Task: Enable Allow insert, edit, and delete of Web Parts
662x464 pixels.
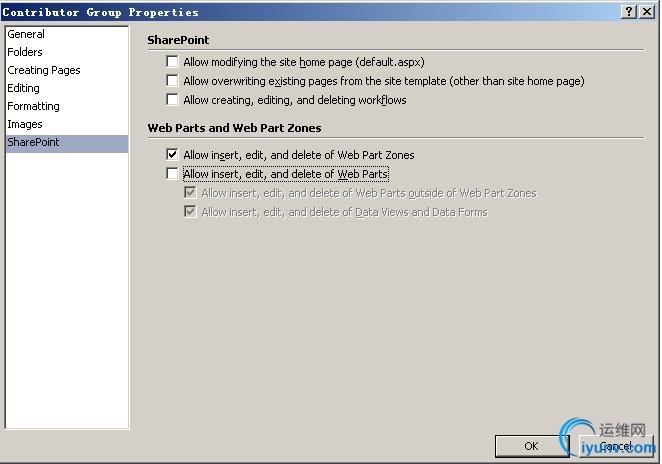Action: click(x=172, y=174)
